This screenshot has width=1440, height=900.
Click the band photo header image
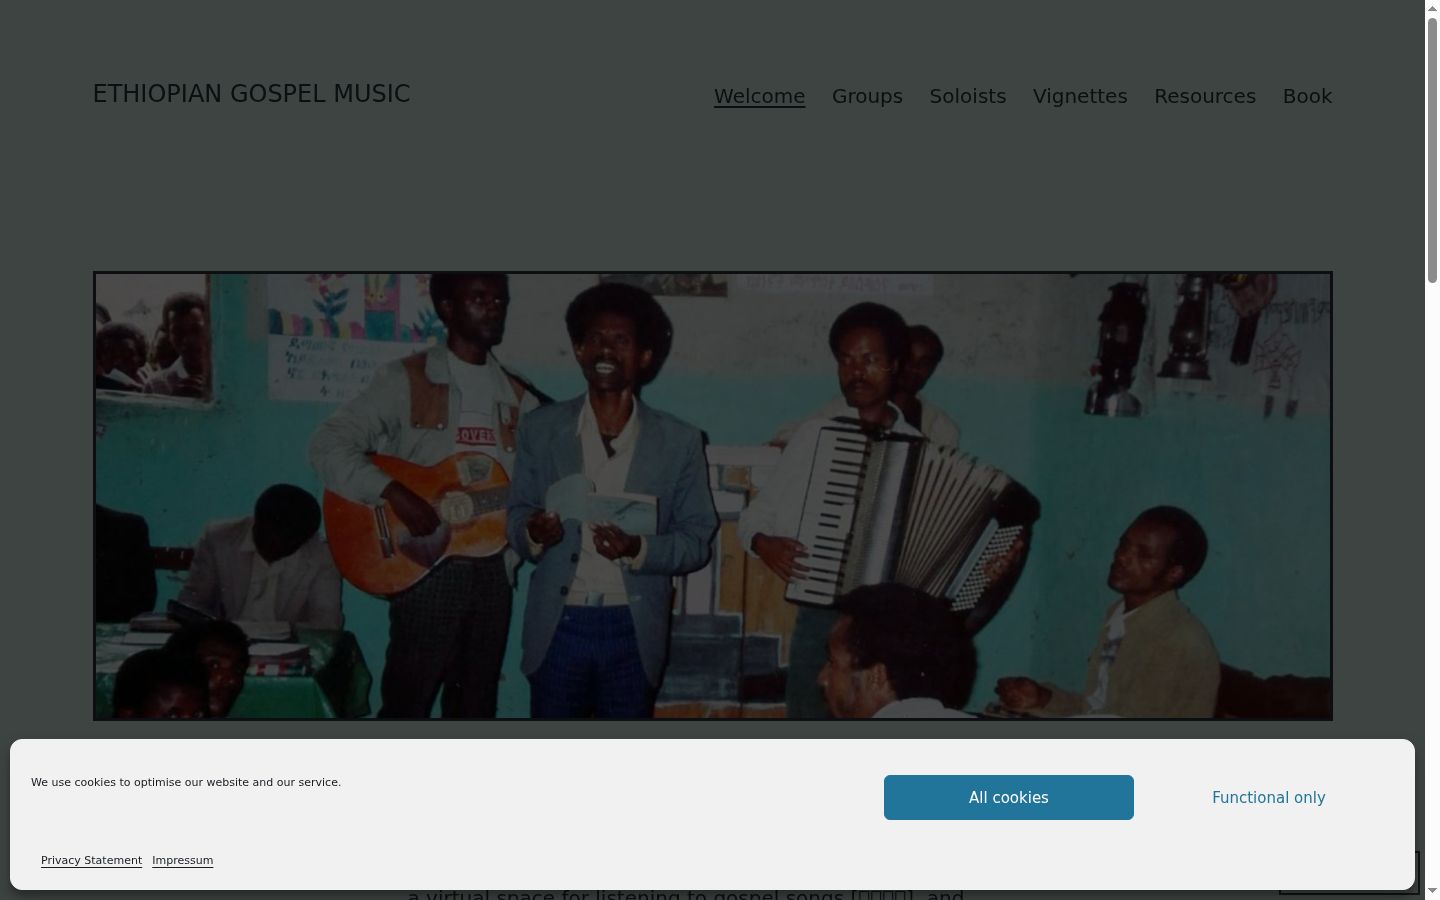713,496
